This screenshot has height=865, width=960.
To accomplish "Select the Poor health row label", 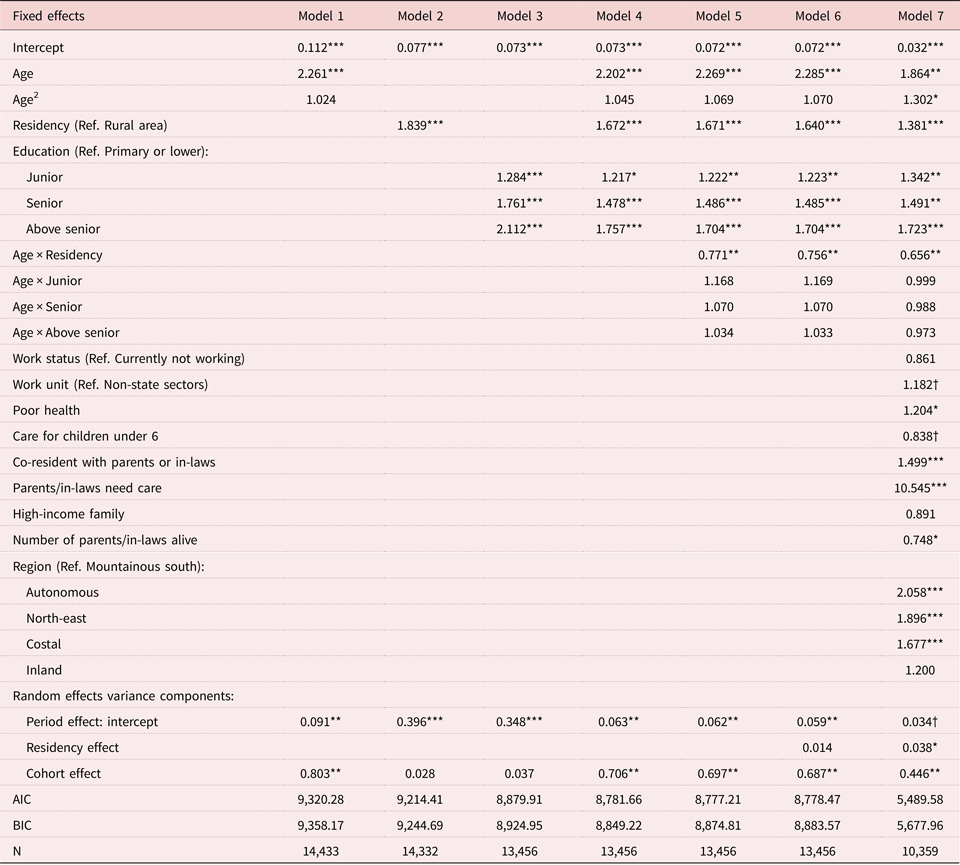I will click(46, 410).
